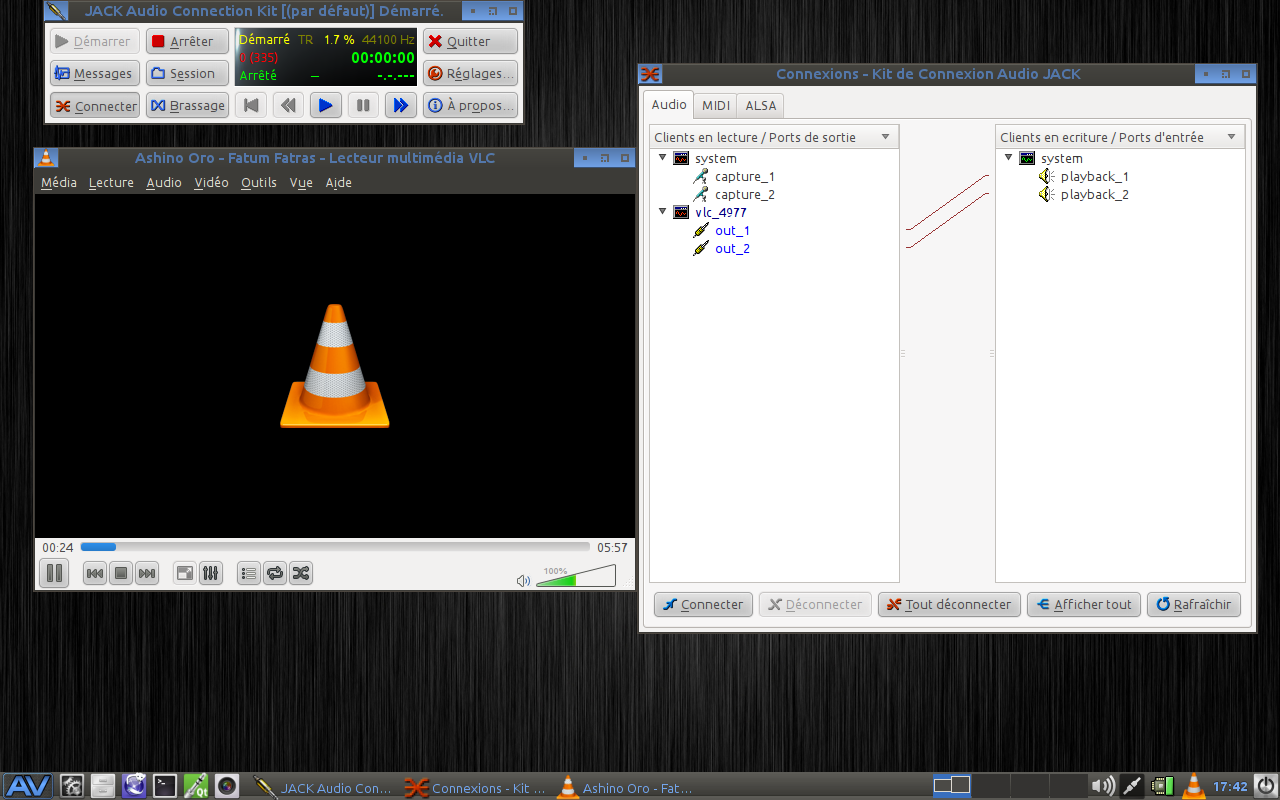Viewport: 1280px width, 800px height.
Task: Open JACK Session button
Action: tap(187, 73)
